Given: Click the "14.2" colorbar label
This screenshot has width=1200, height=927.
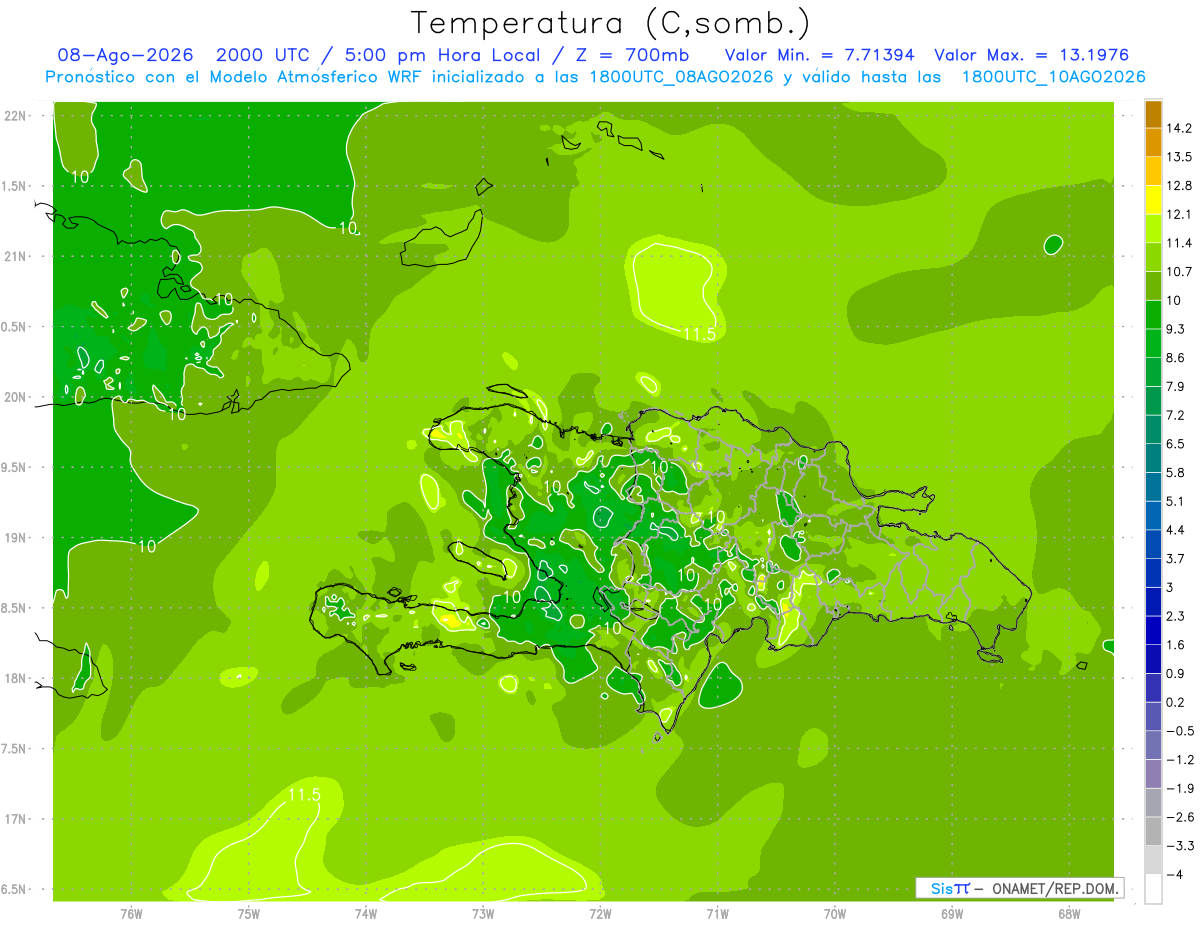Looking at the screenshot, I should pos(1181,128).
